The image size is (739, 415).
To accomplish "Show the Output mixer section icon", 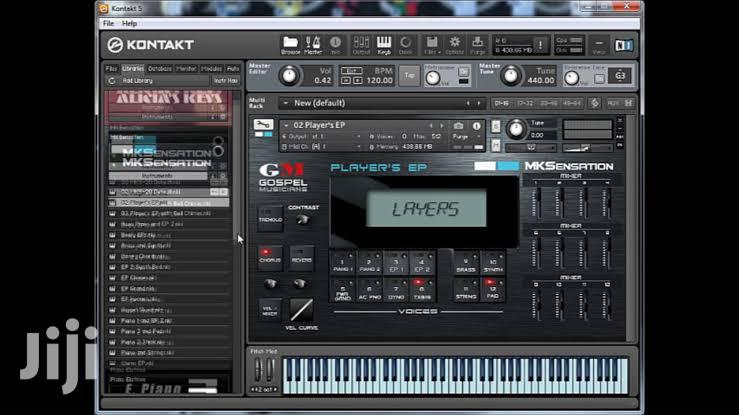I will [x=361, y=45].
